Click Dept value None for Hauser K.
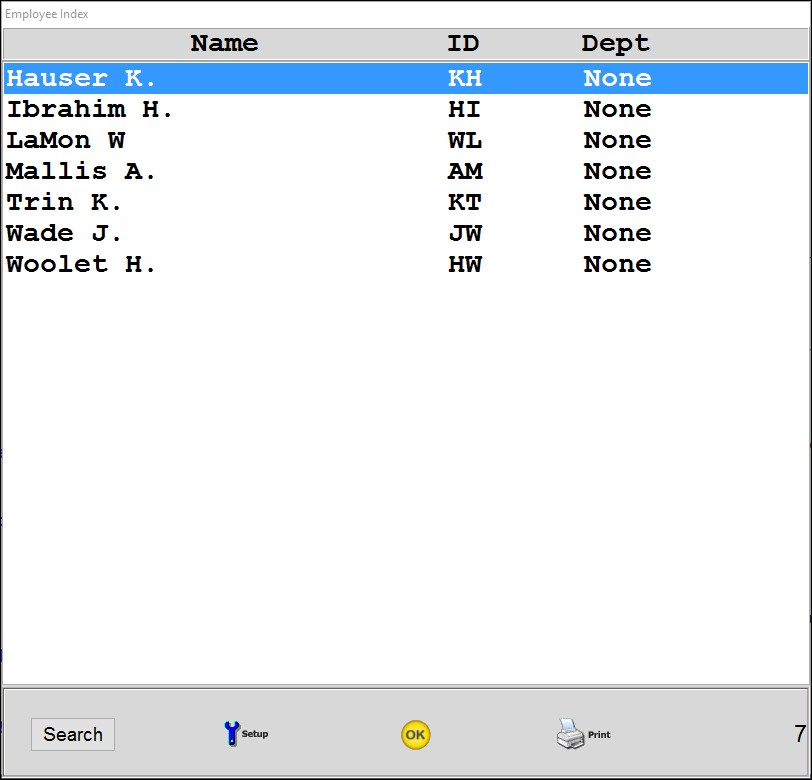The width and height of the screenshot is (812, 780). pyautogui.click(x=617, y=78)
